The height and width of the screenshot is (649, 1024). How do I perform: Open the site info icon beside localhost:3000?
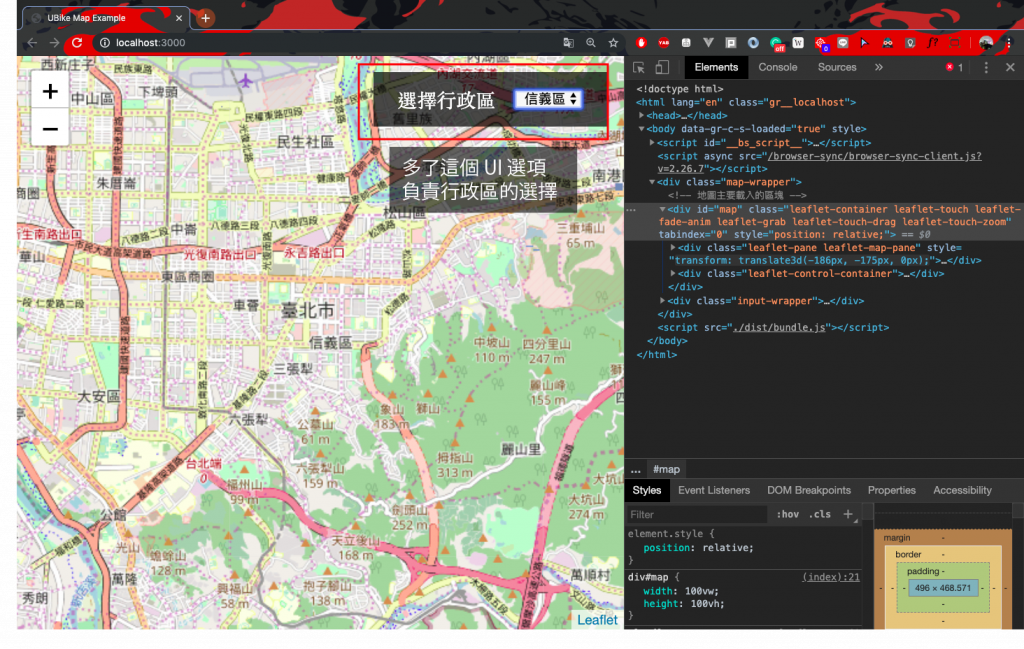coord(104,42)
